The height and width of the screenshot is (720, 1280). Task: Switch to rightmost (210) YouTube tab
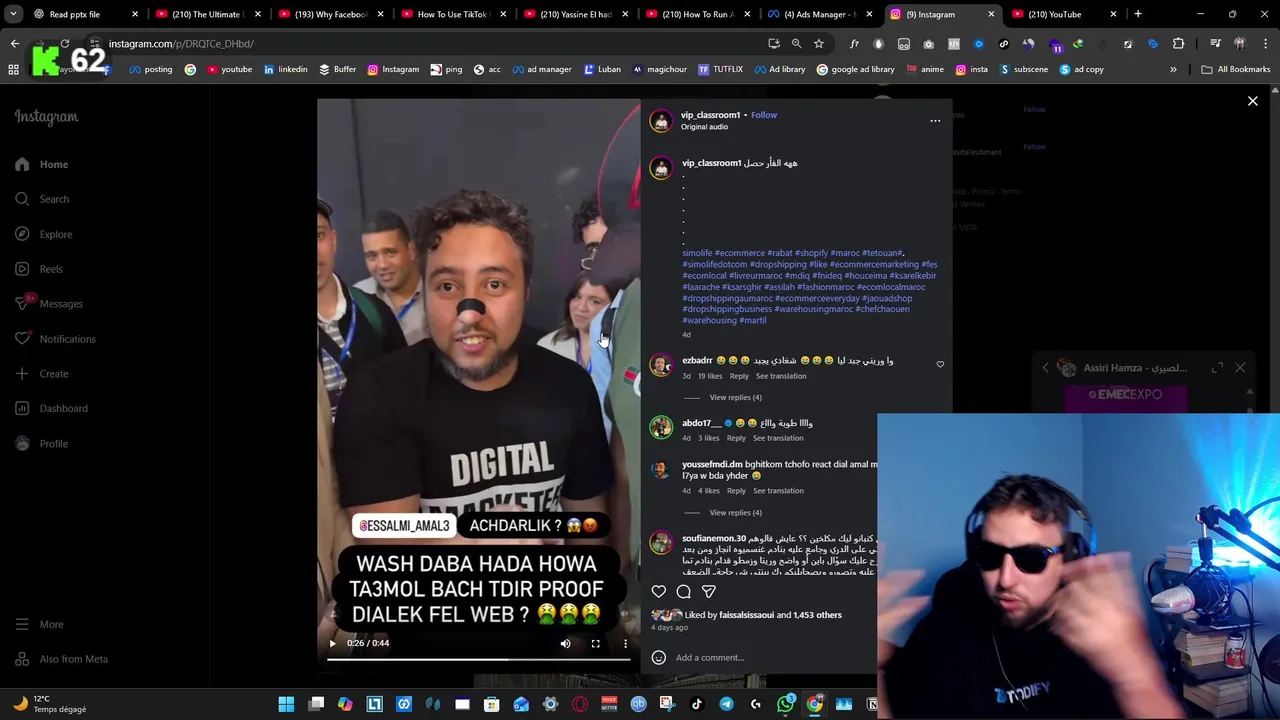1065,14
